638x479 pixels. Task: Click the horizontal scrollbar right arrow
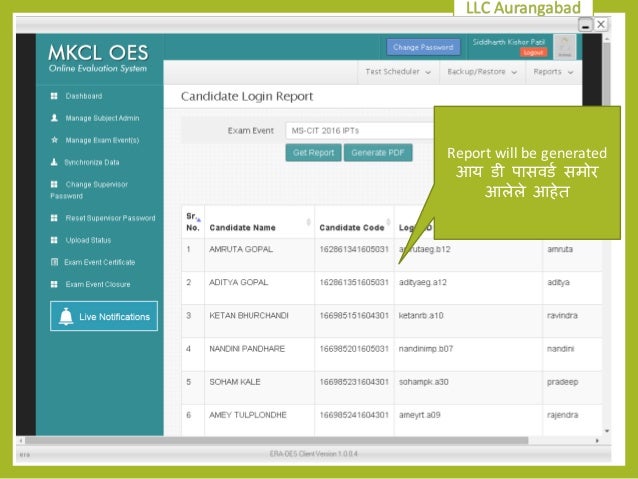(x=597, y=440)
